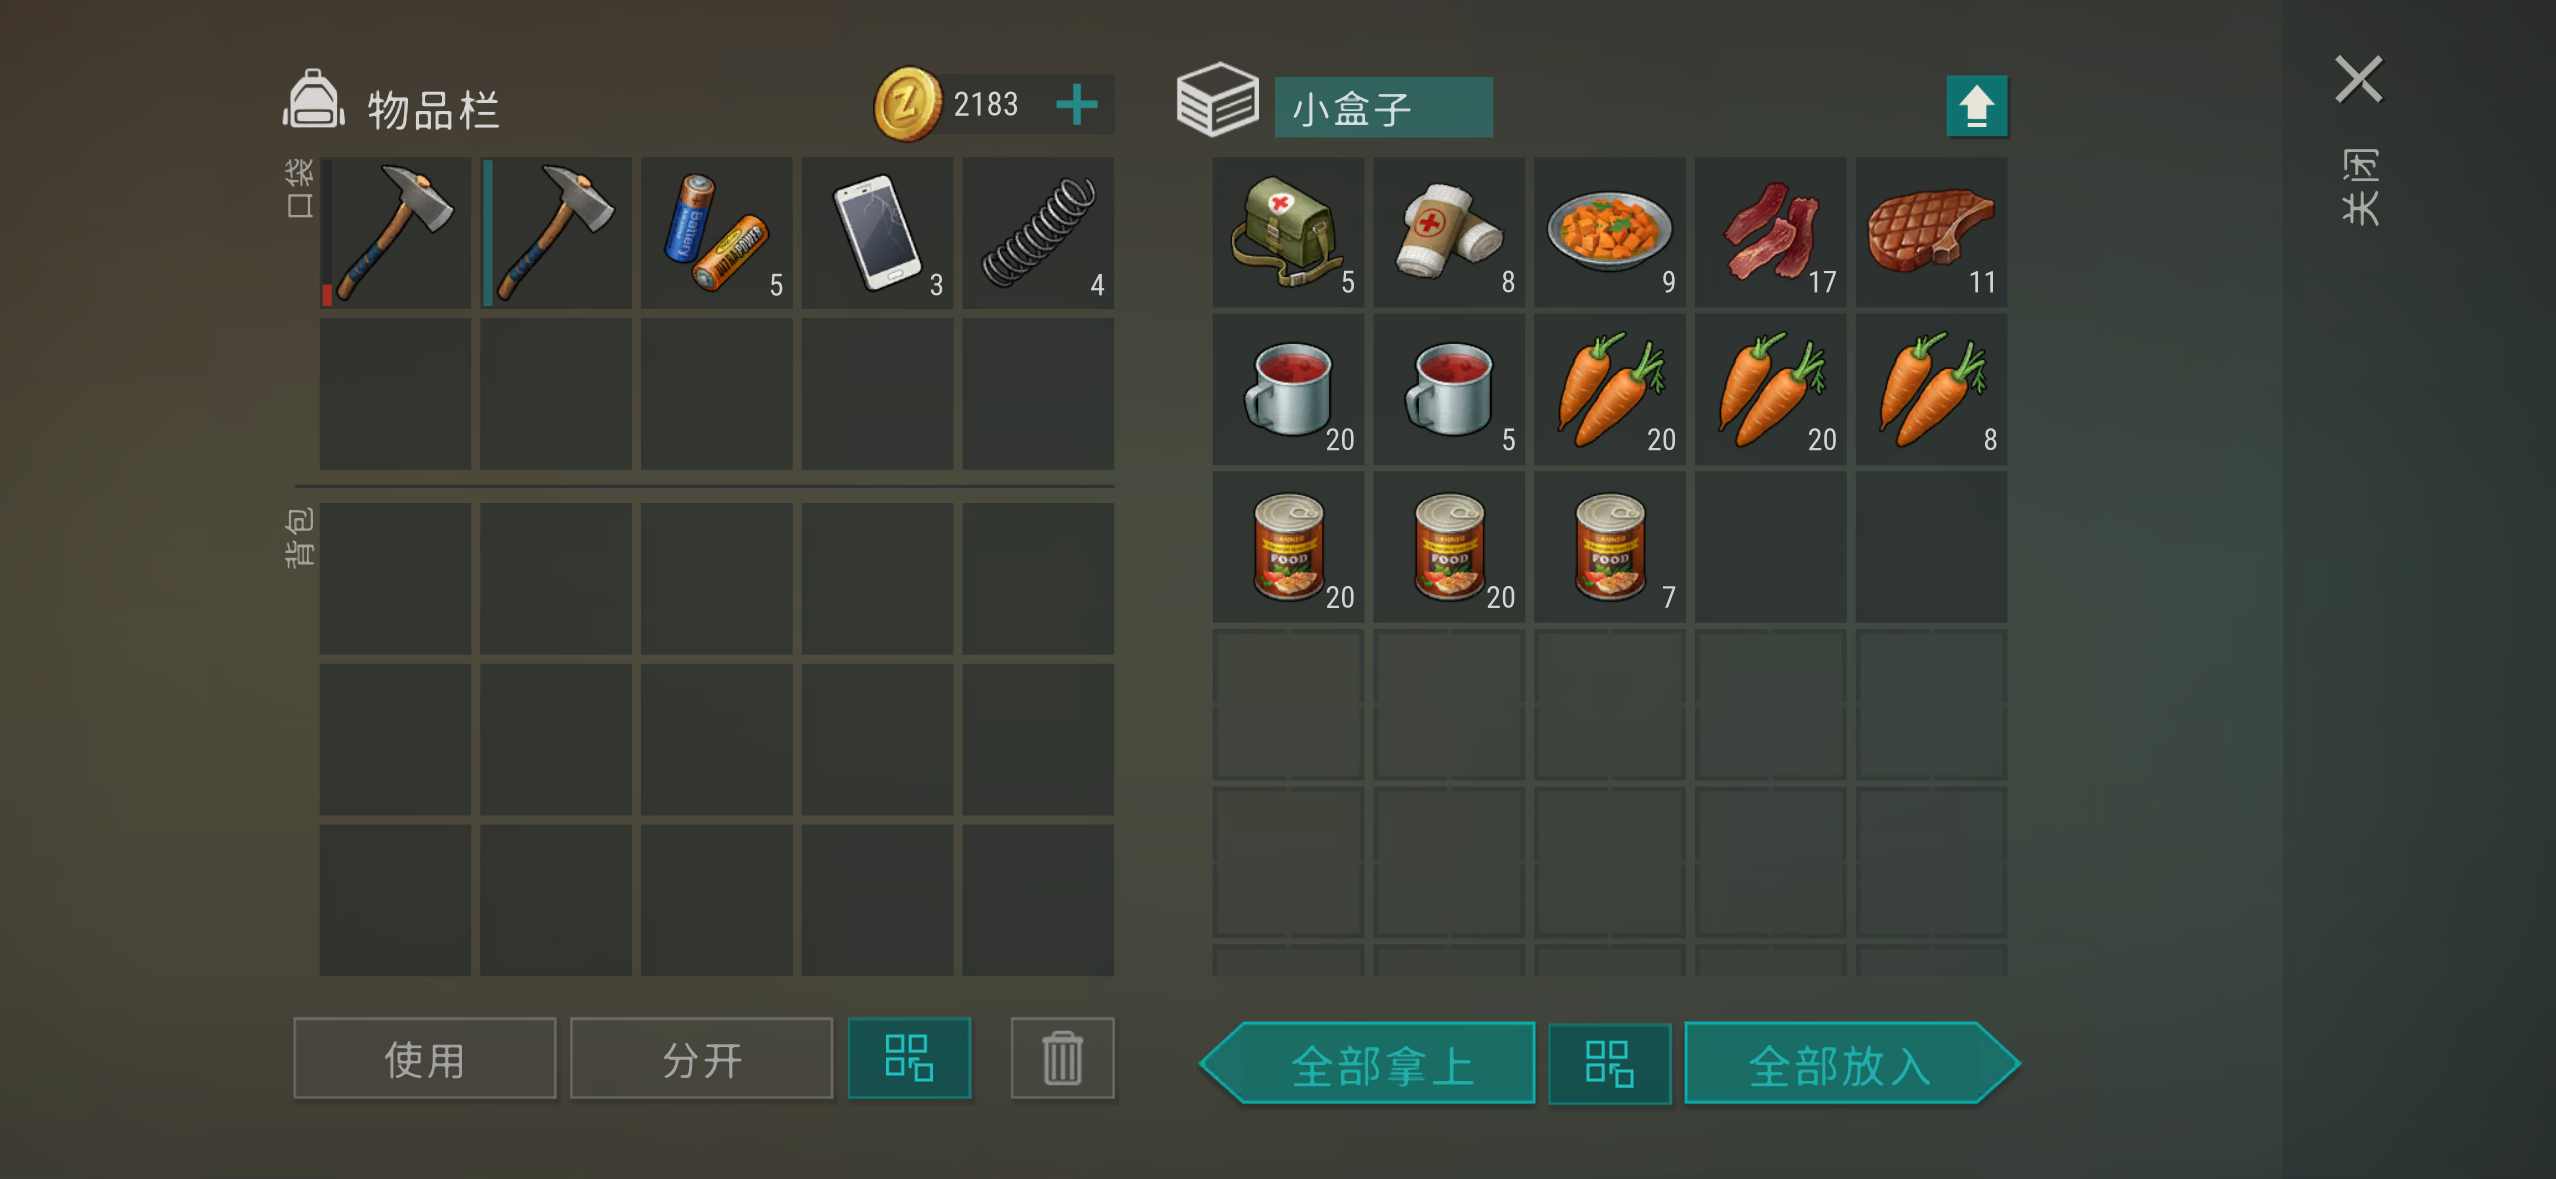Select the batteries in the pocket
2556x1179 pixels.
(717, 232)
